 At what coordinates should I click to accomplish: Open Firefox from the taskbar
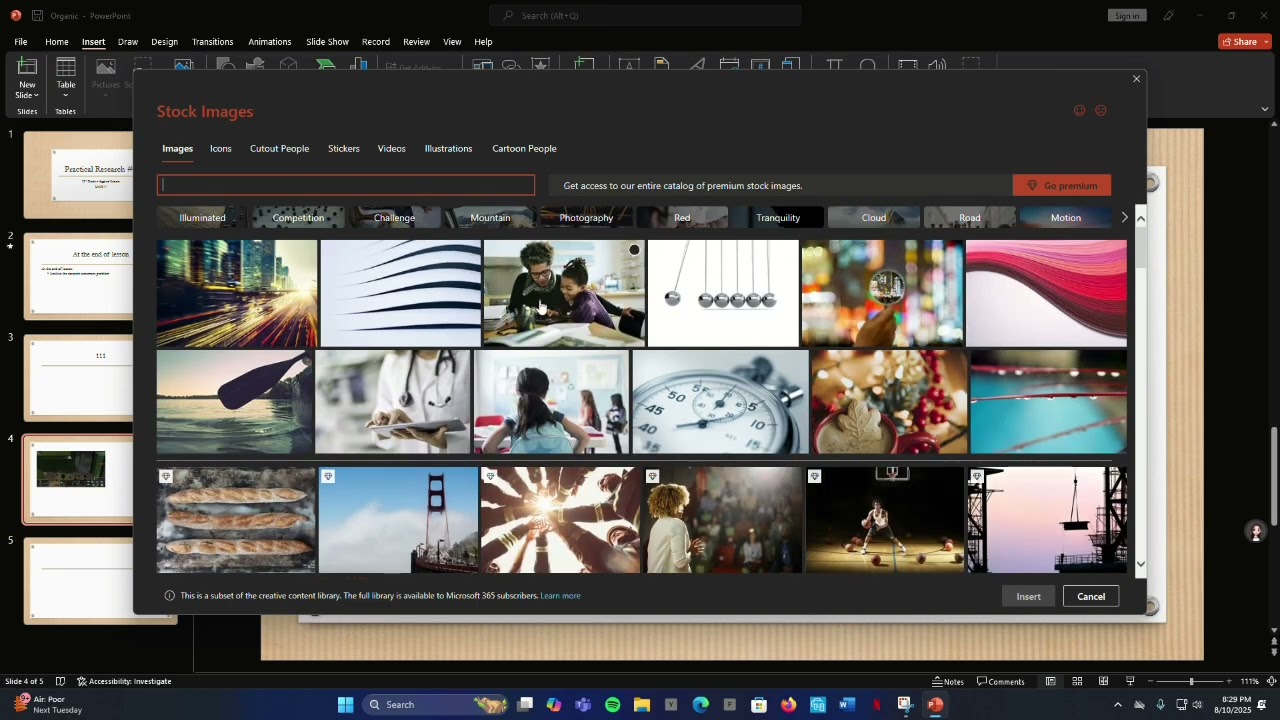[x=788, y=705]
